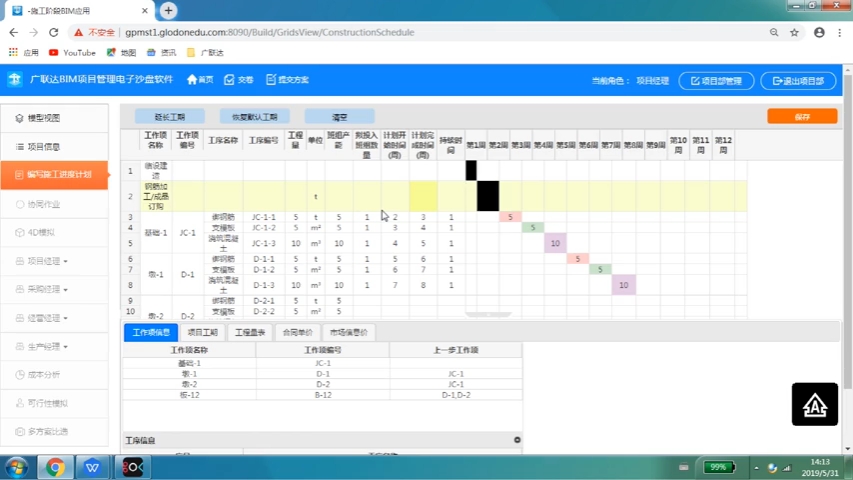853x480 pixels.
Task: Click the 延长工期 button
Action: (x=170, y=116)
